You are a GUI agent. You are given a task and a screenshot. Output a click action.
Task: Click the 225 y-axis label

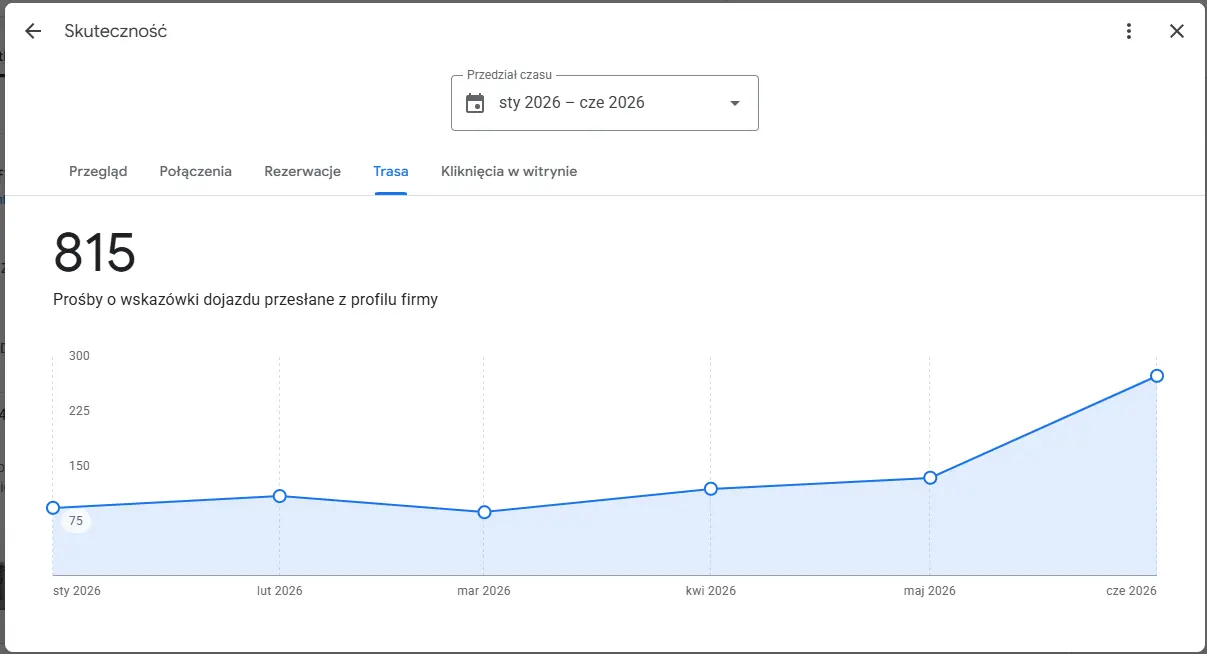[79, 411]
